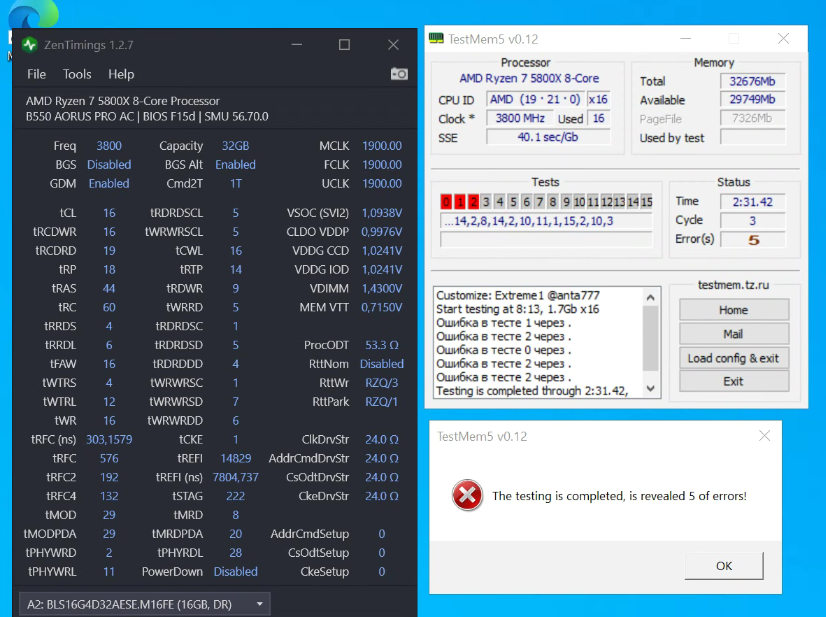Viewport: 826px width, 617px height.
Task: Close the TestMem5 error dialog
Action: point(764,436)
